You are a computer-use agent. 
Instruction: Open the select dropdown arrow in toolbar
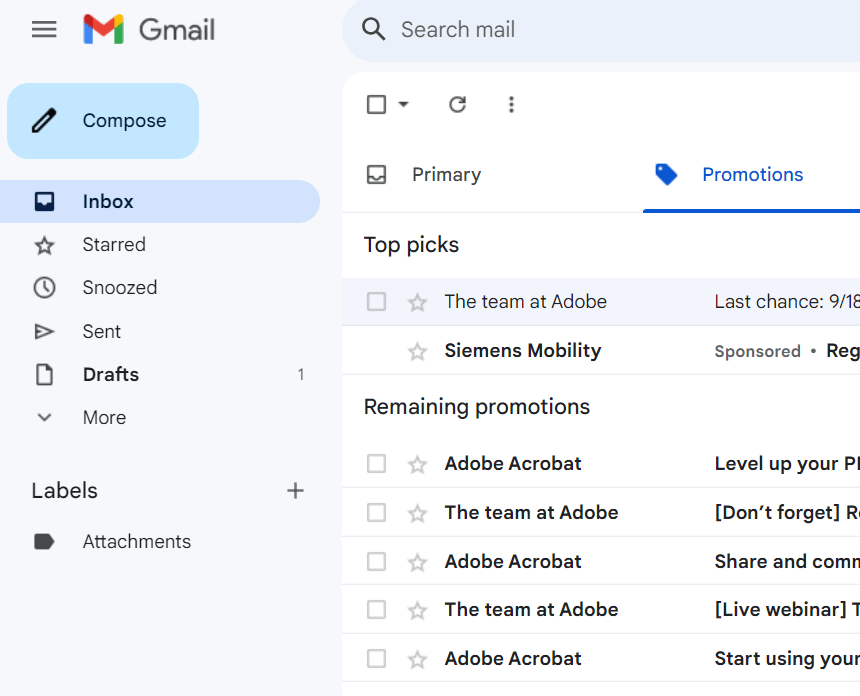coord(404,104)
